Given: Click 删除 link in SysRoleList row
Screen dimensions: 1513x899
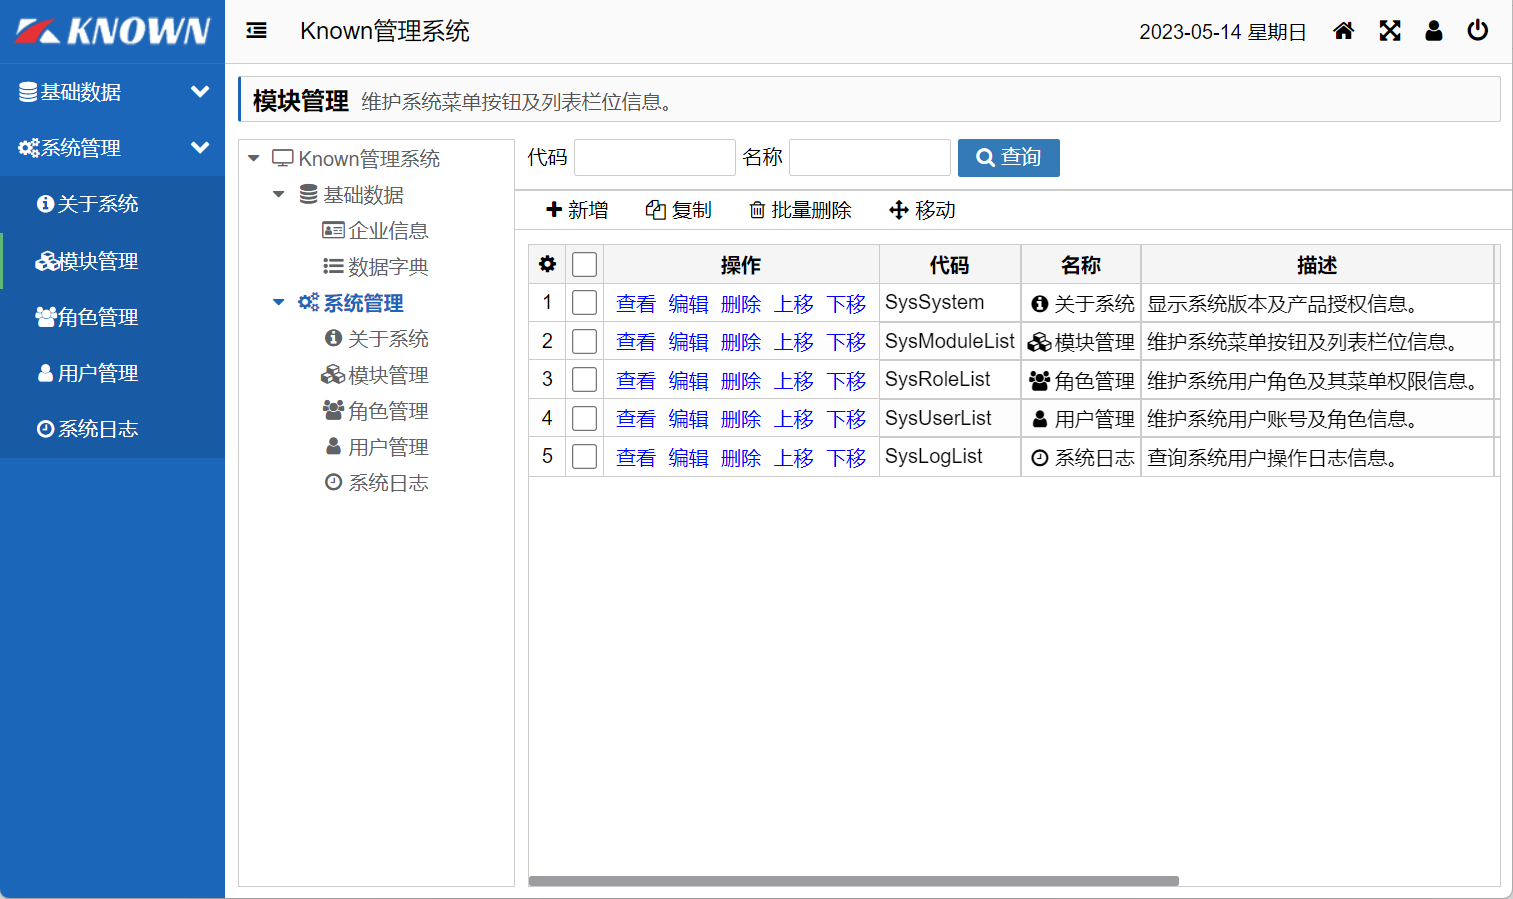Looking at the screenshot, I should (741, 381).
